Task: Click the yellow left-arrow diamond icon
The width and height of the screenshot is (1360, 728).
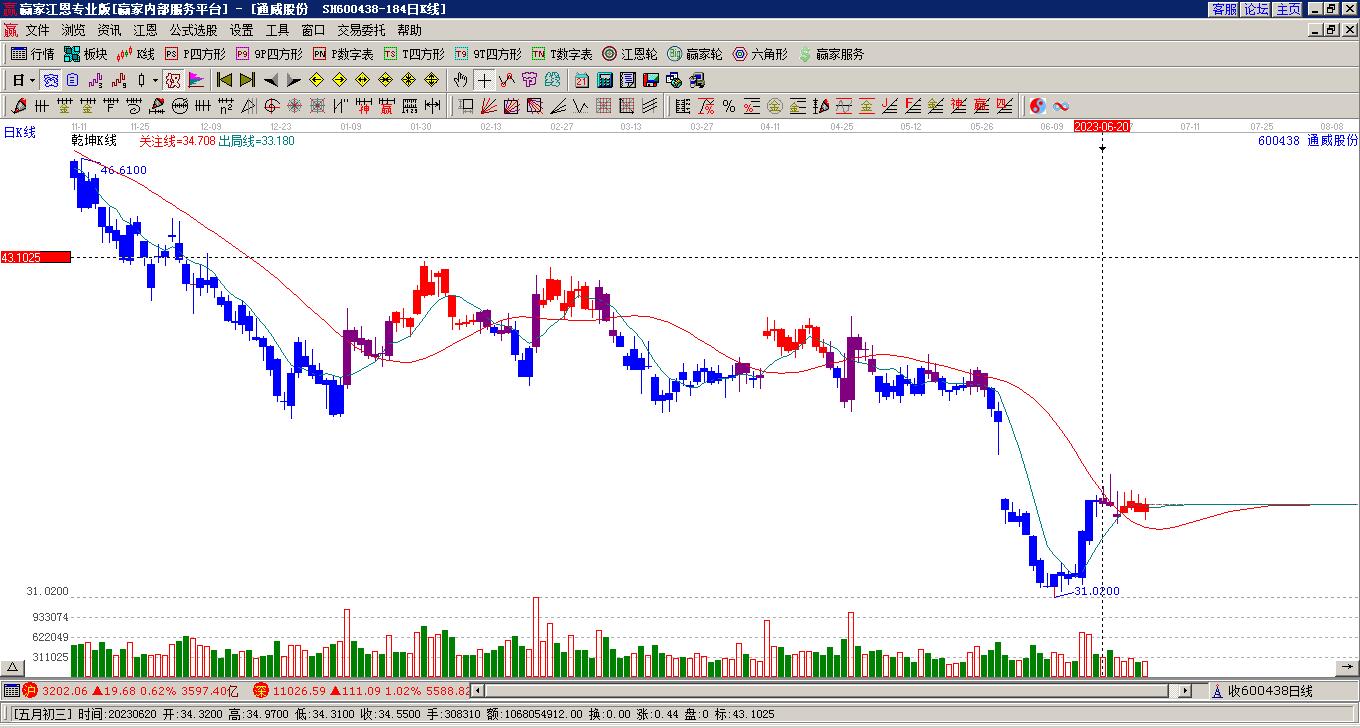Action: pyautogui.click(x=317, y=80)
